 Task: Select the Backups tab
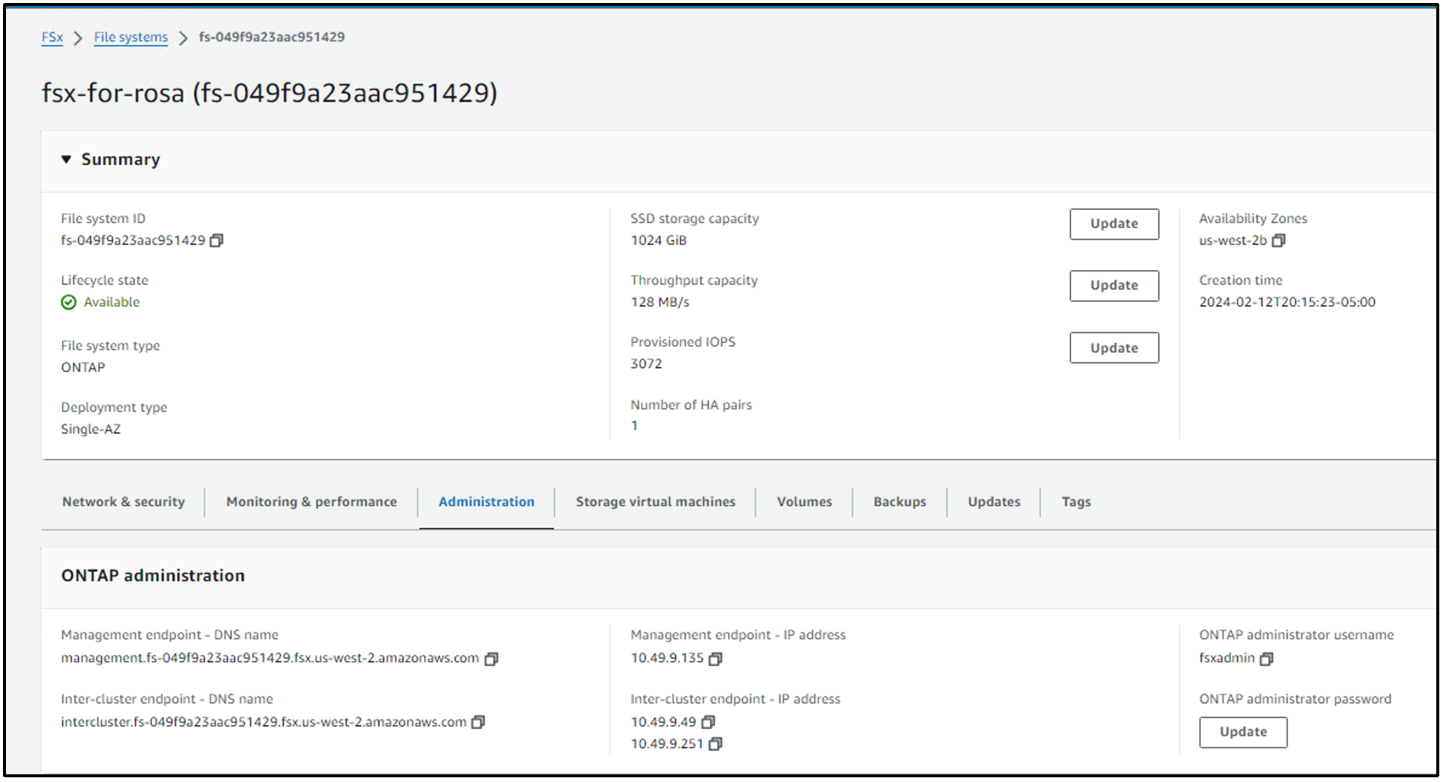pyautogui.click(x=899, y=502)
